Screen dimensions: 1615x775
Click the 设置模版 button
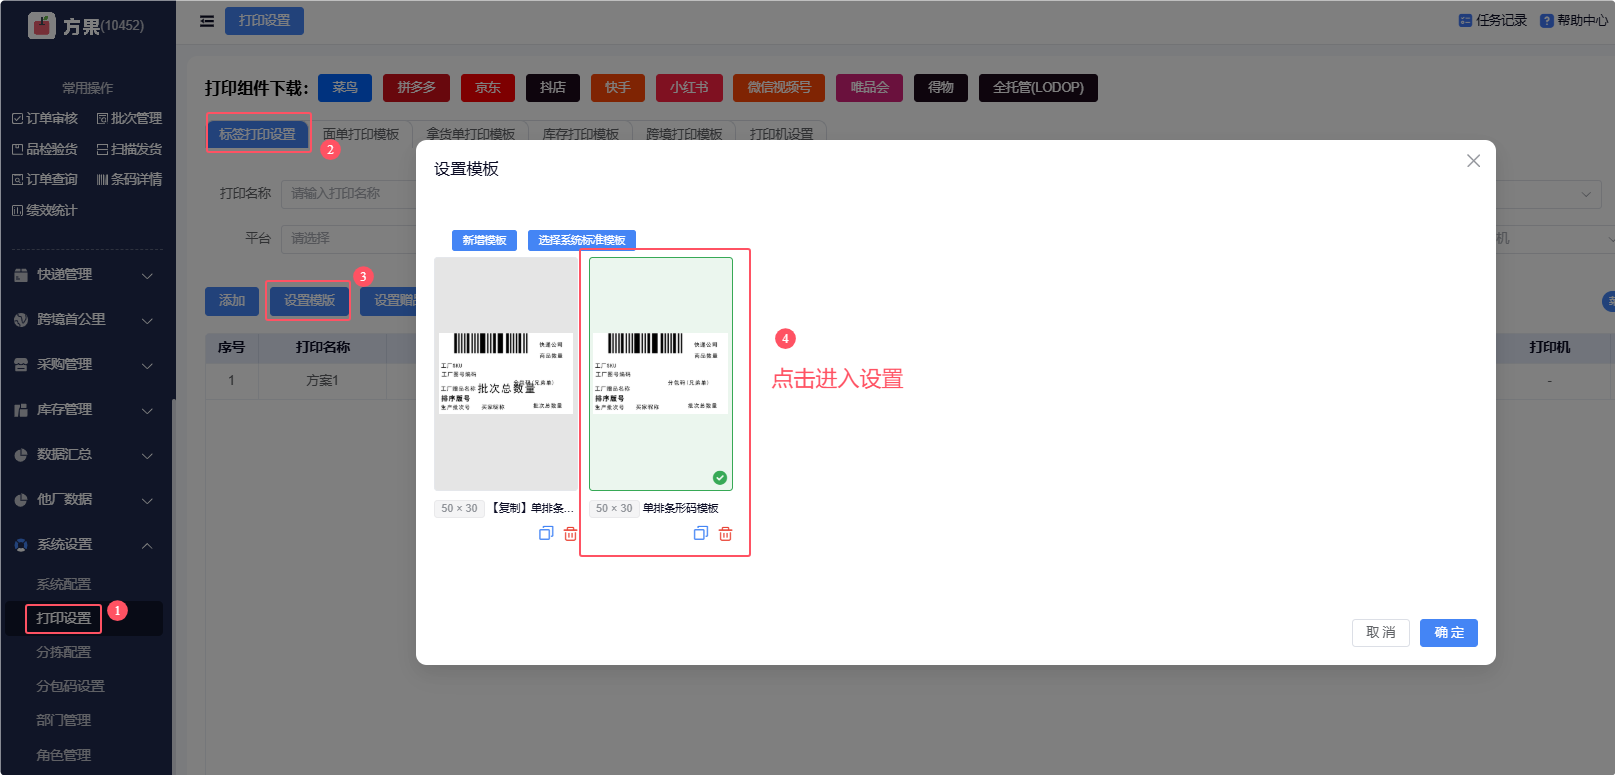309,301
